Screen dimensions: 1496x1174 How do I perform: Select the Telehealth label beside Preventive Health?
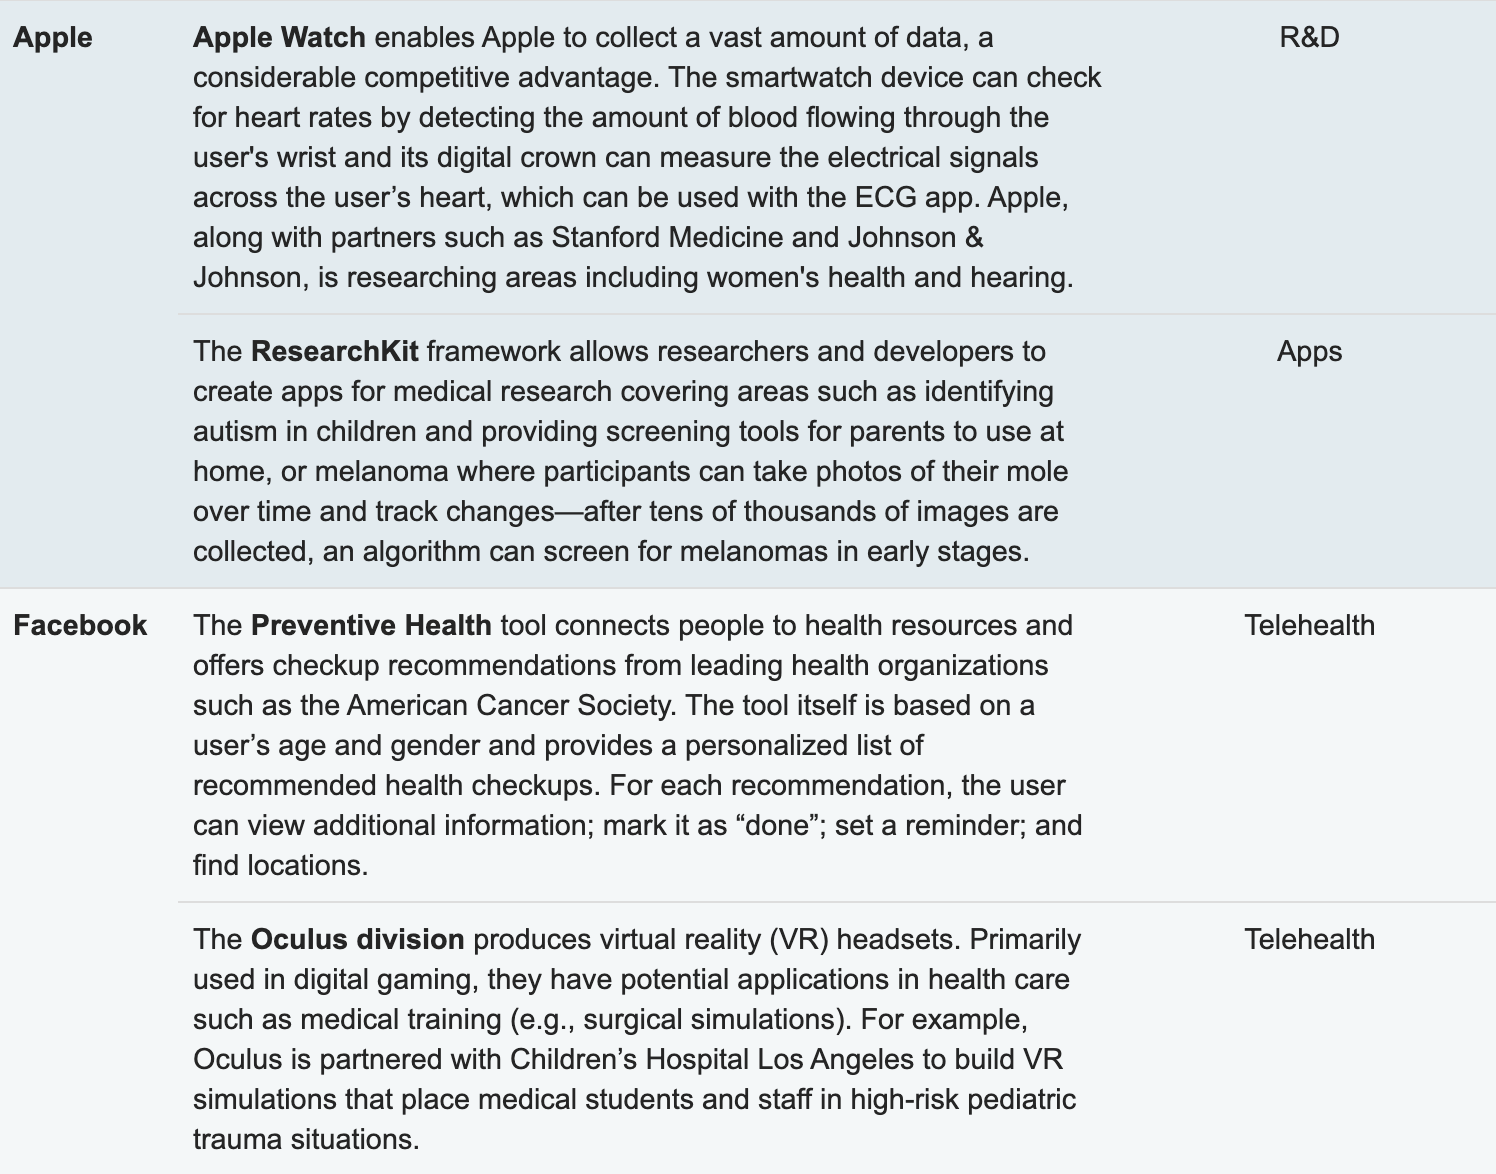[x=1309, y=626]
